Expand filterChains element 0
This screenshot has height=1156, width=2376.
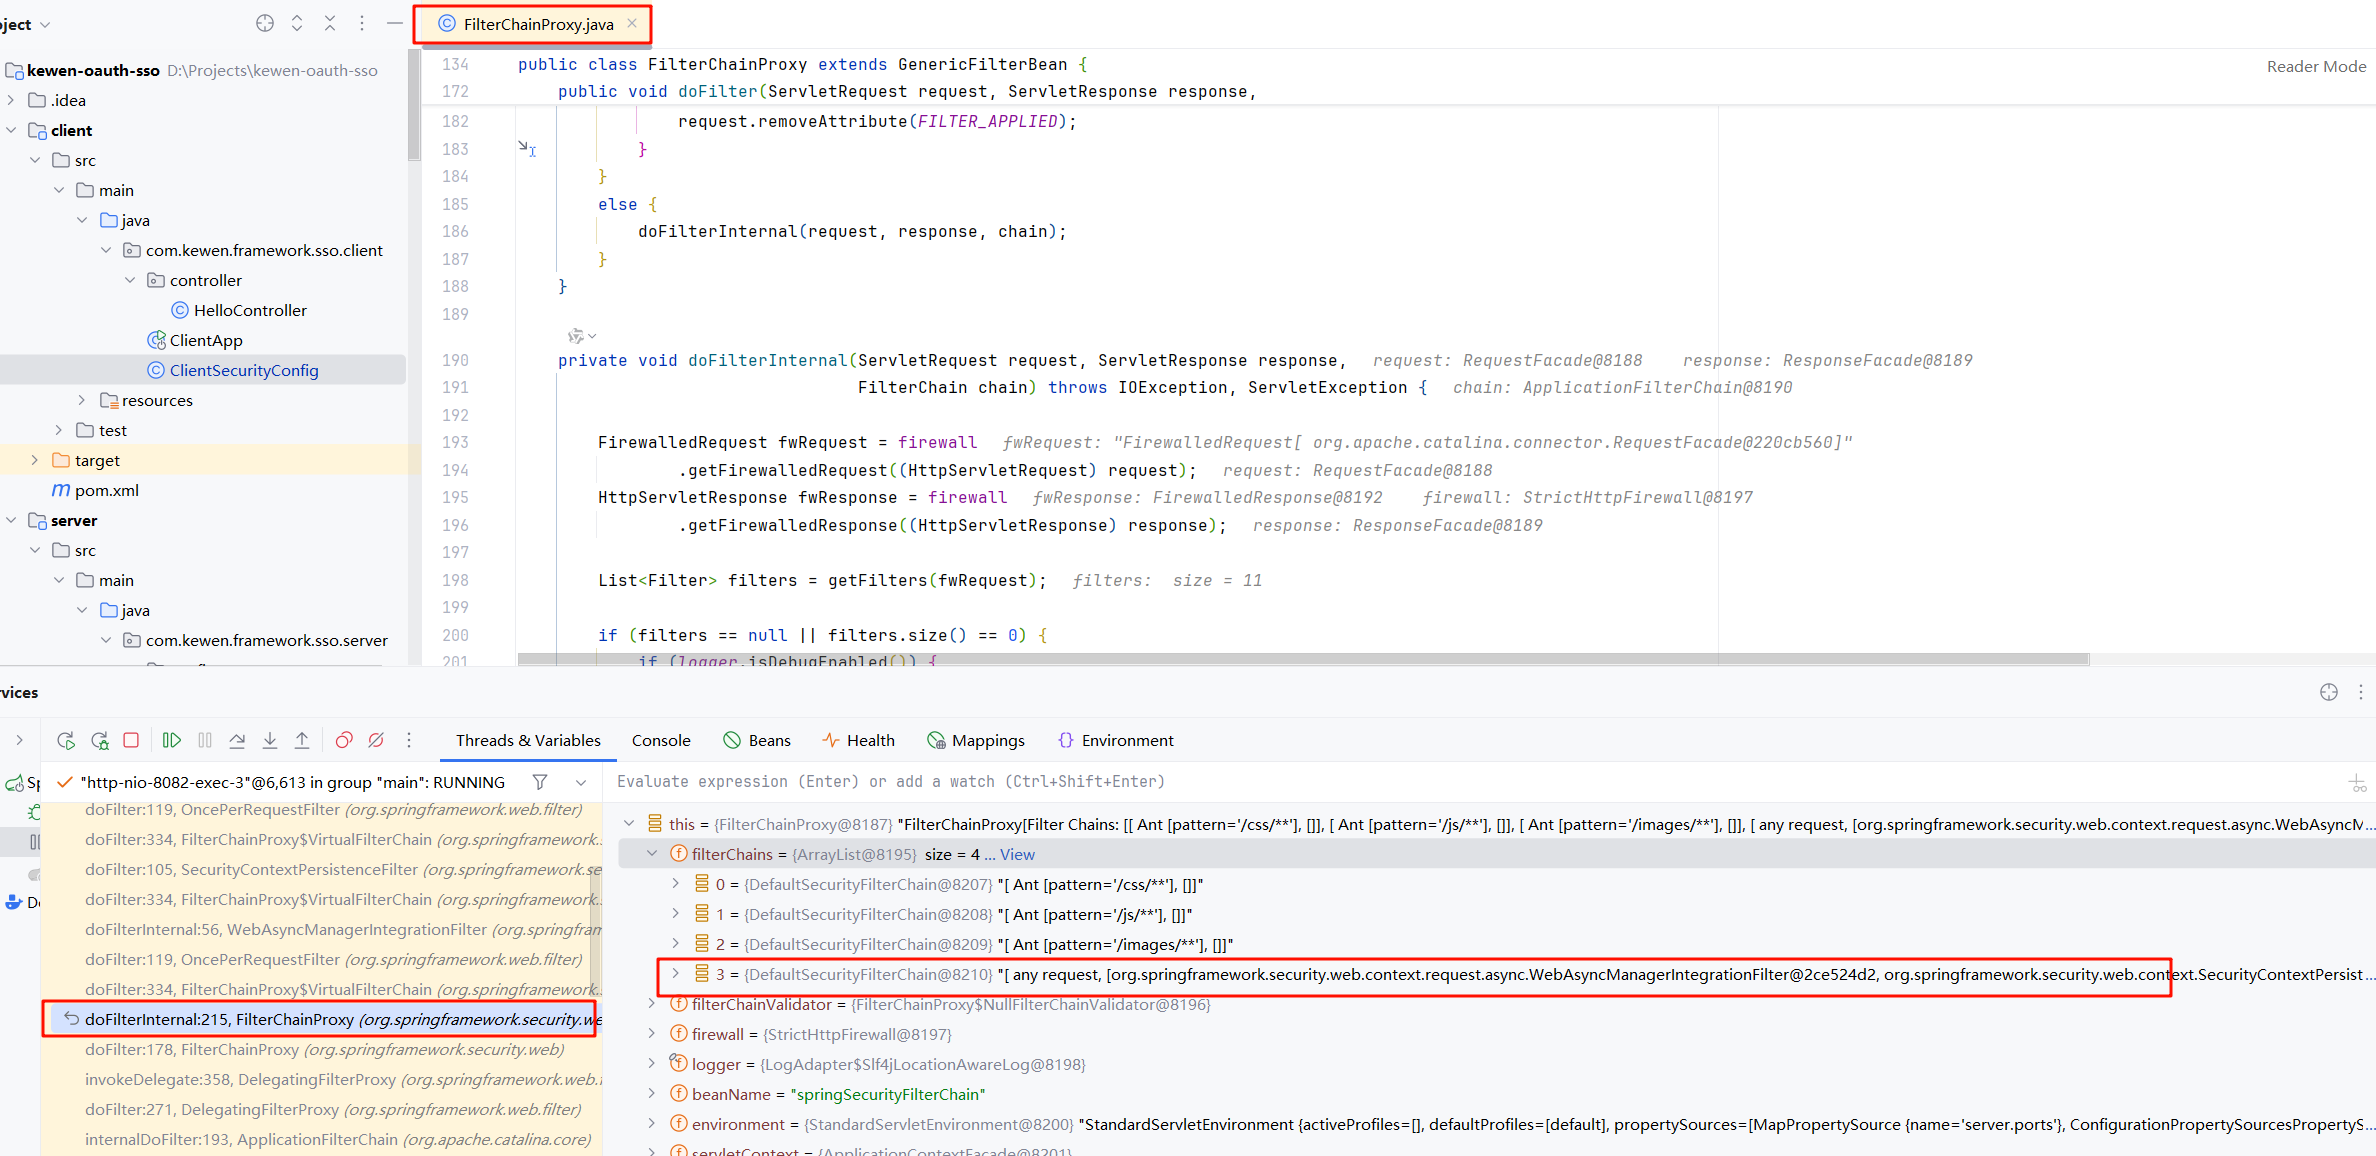coord(676,884)
